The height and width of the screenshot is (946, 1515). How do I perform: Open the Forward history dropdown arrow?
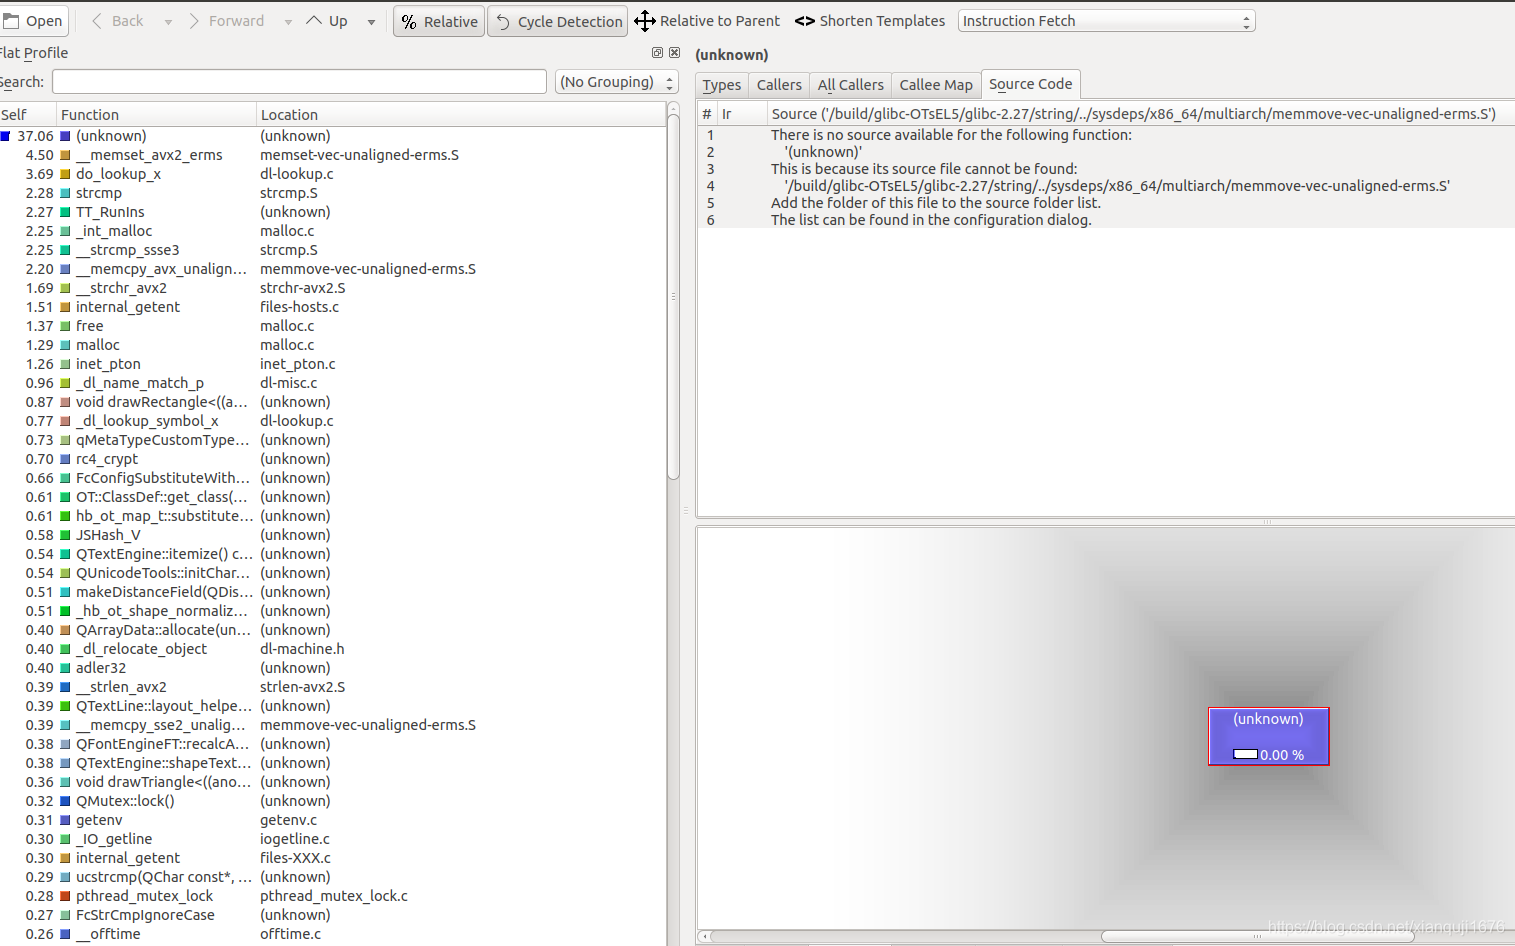point(288,22)
